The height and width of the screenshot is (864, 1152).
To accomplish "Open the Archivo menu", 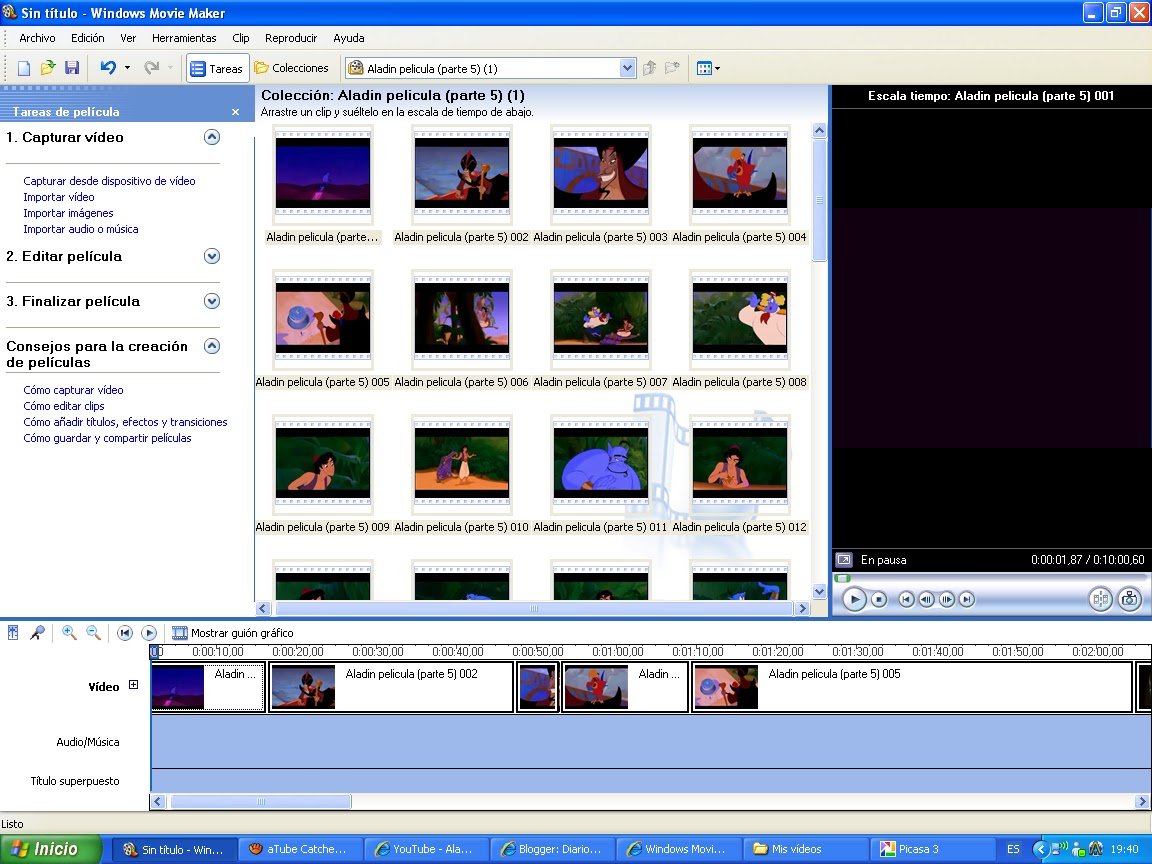I will [37, 38].
